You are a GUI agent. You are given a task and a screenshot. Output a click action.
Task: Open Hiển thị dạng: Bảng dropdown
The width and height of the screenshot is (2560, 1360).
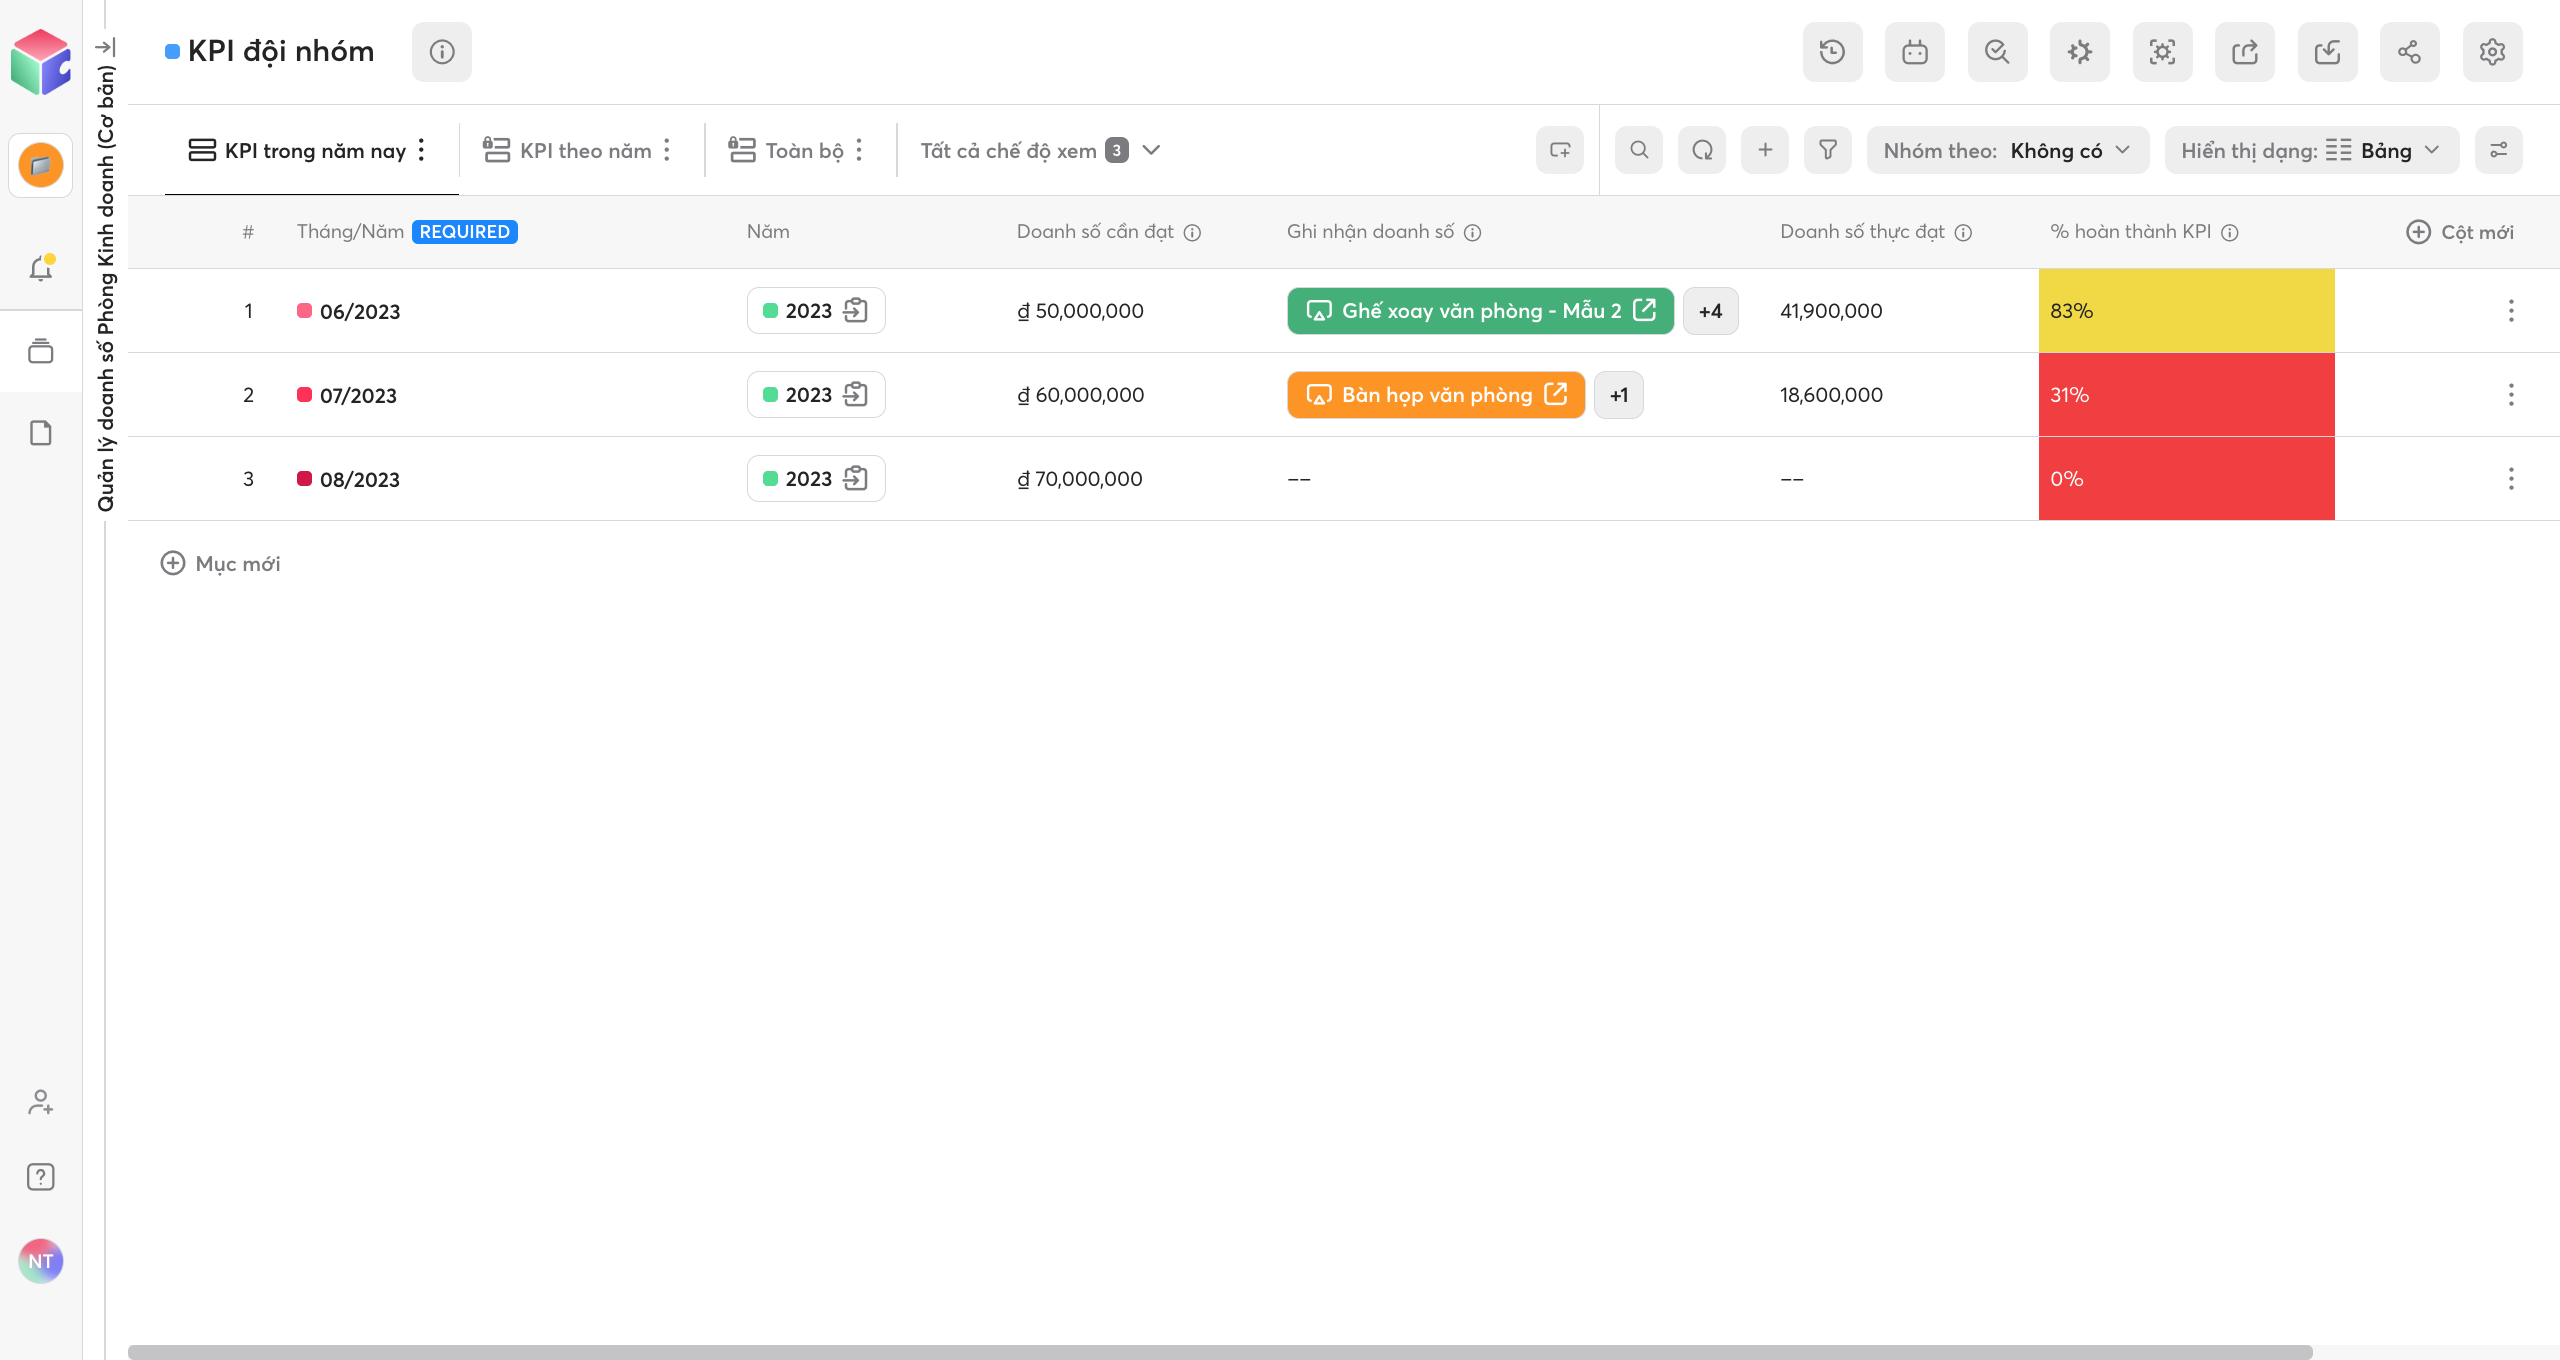click(2312, 150)
